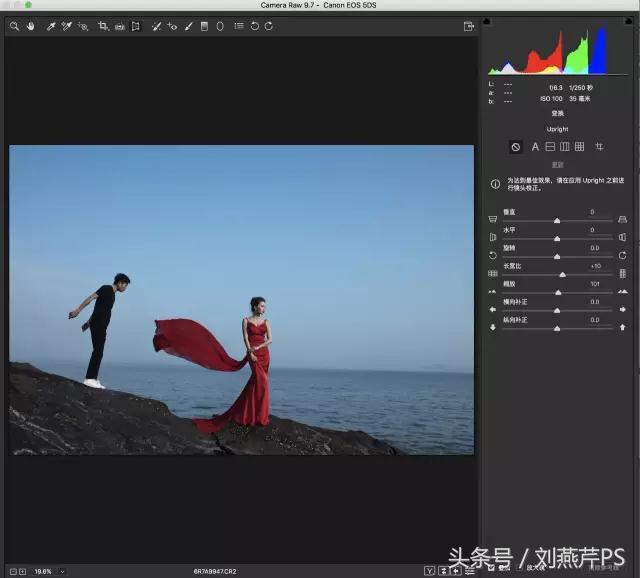Zoom in with the plus button
Screen dimensions: 640x578
click(x=23, y=572)
